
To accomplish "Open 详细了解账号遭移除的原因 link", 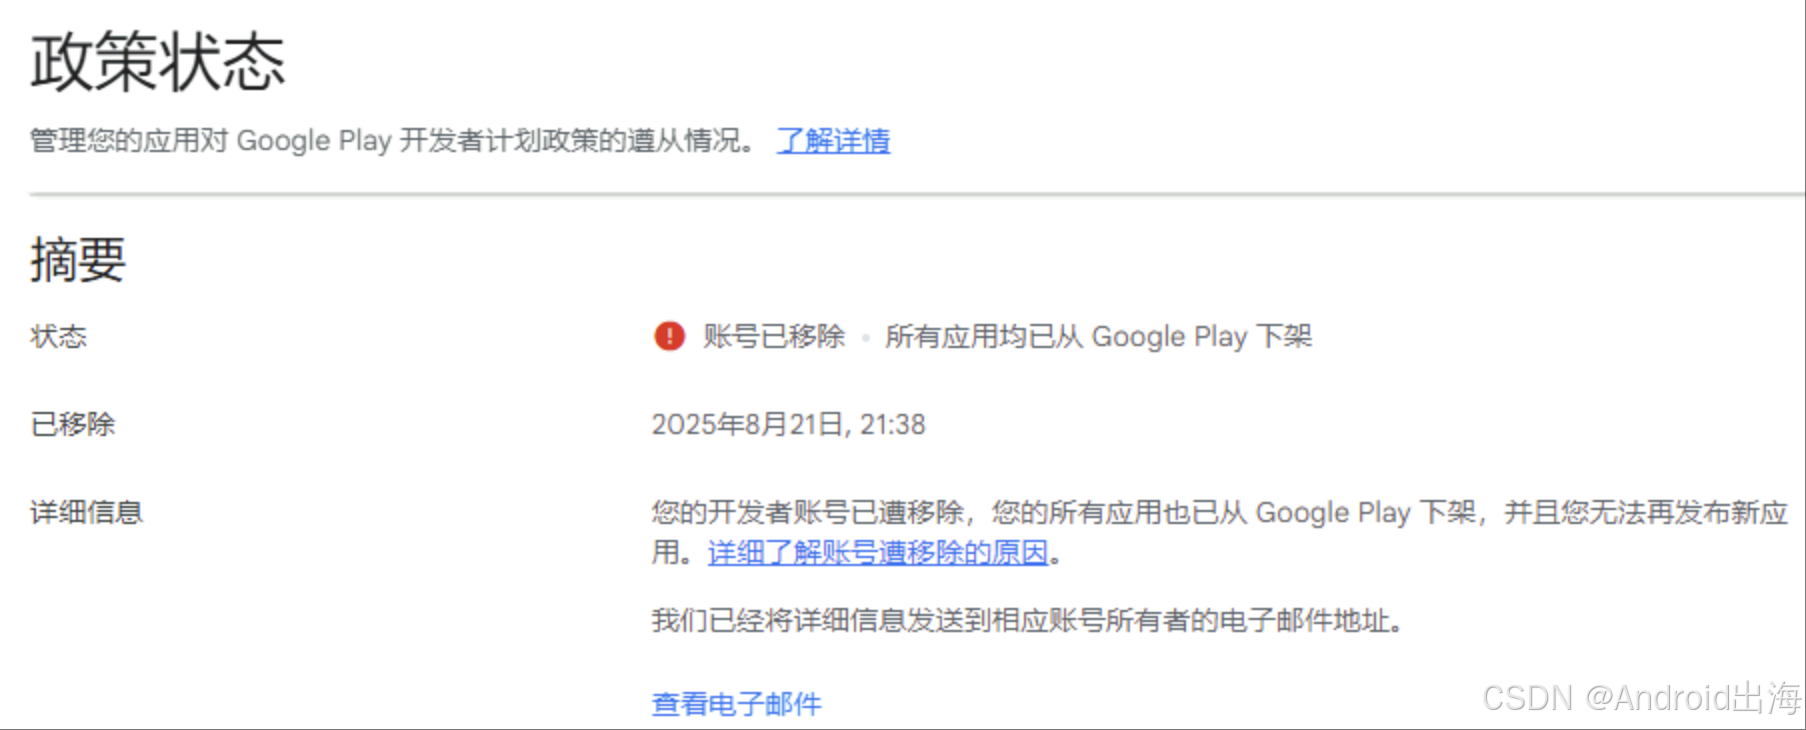I will pyautogui.click(x=878, y=552).
